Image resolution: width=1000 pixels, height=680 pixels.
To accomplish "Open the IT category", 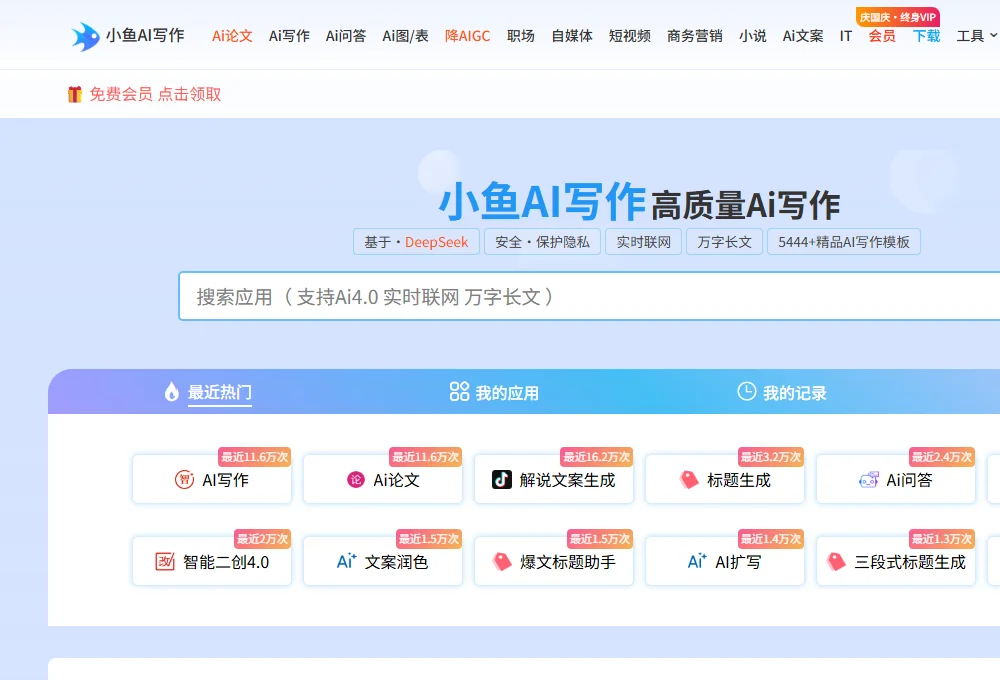I will (846, 36).
